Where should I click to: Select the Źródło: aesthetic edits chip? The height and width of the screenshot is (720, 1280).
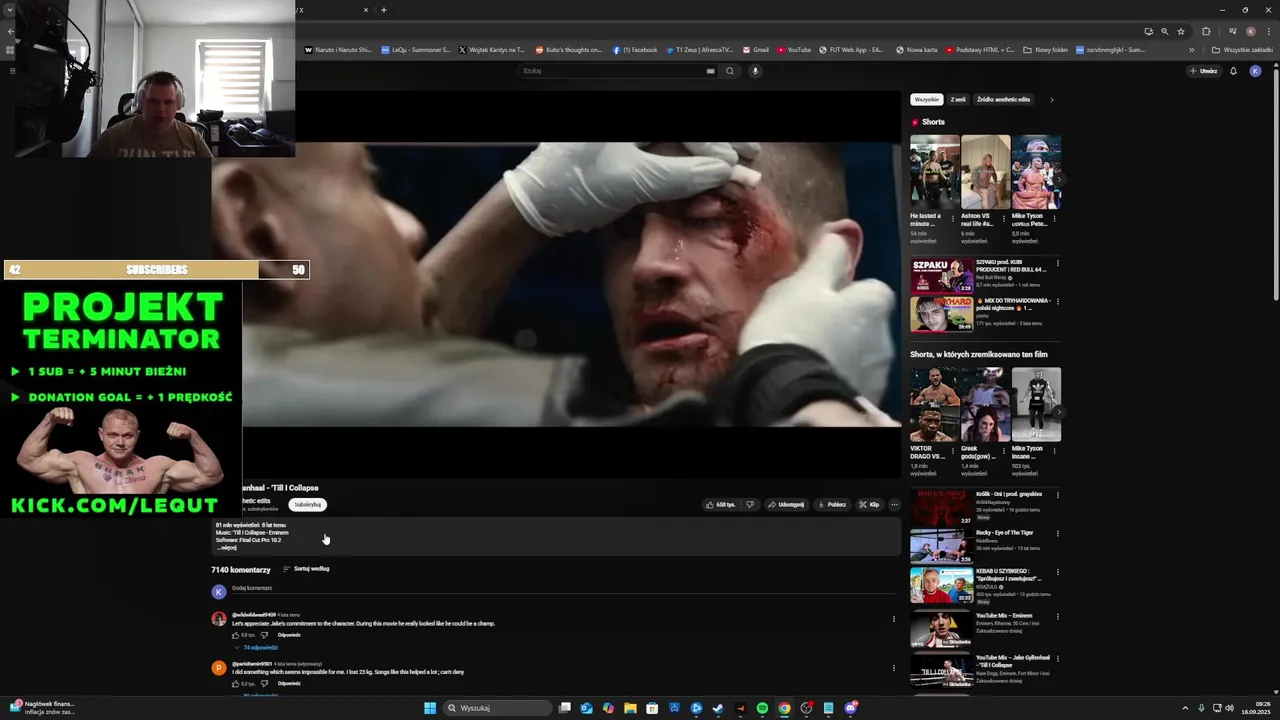pos(1003,99)
